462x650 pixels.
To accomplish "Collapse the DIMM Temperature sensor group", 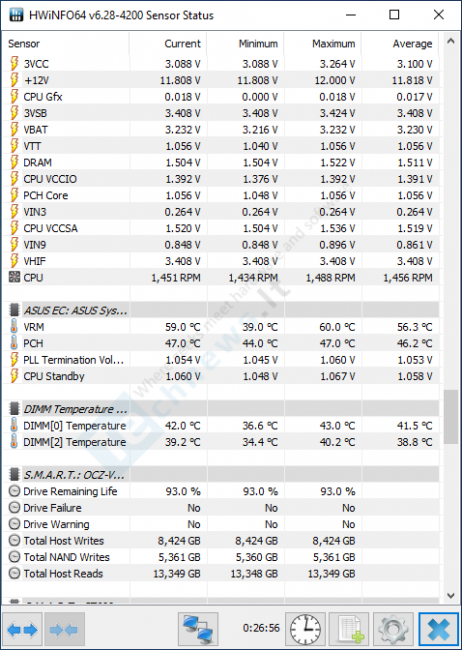I will 221,409.
